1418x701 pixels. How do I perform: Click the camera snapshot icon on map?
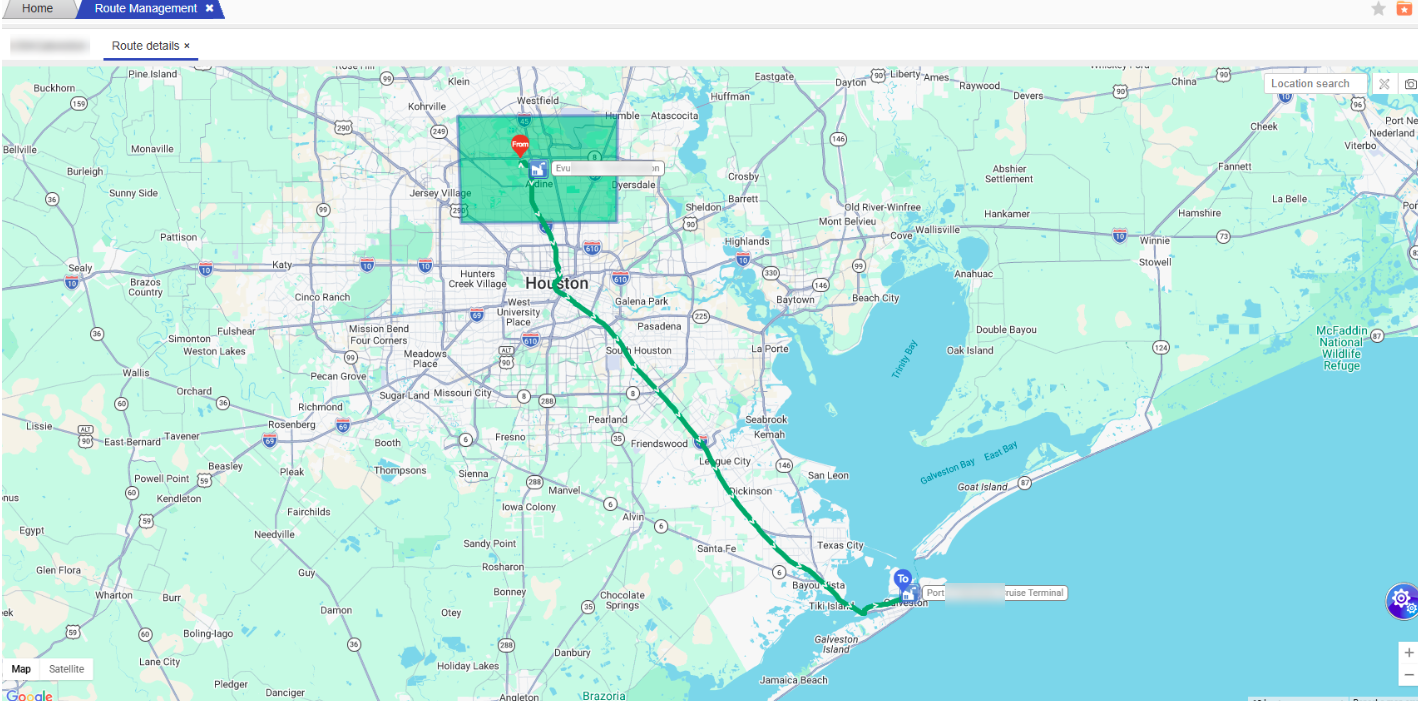(1410, 84)
